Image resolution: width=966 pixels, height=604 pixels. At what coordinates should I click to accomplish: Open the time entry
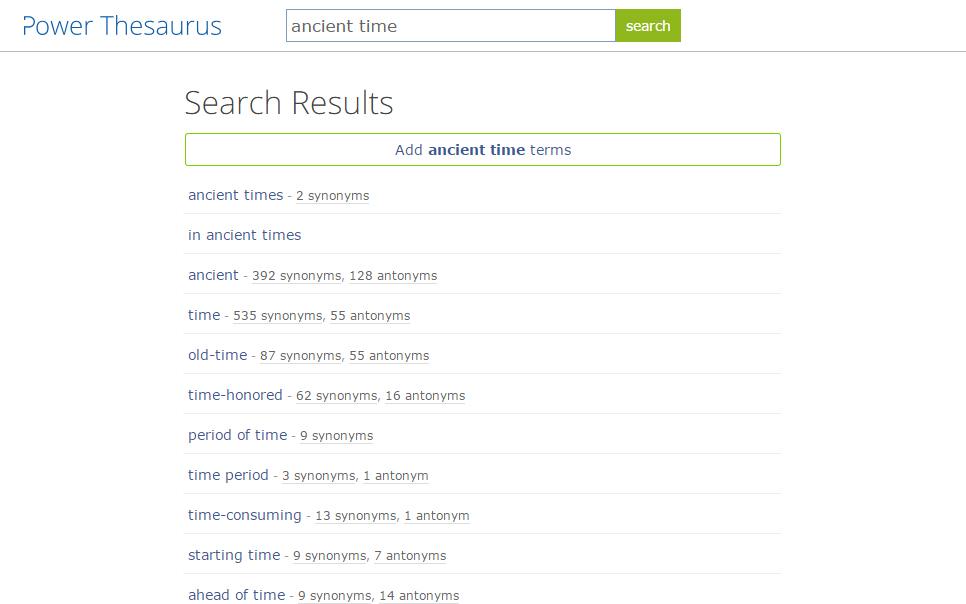[203, 314]
